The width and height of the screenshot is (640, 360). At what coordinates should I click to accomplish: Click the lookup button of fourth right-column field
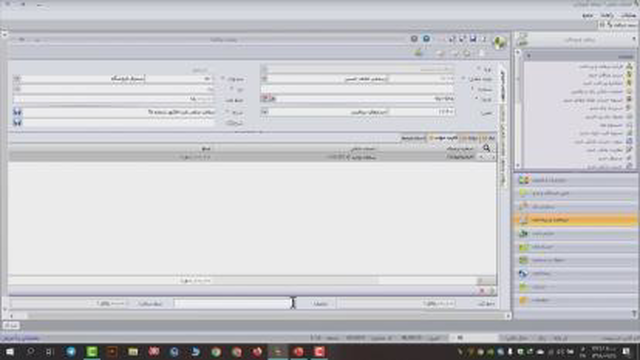tap(264, 111)
